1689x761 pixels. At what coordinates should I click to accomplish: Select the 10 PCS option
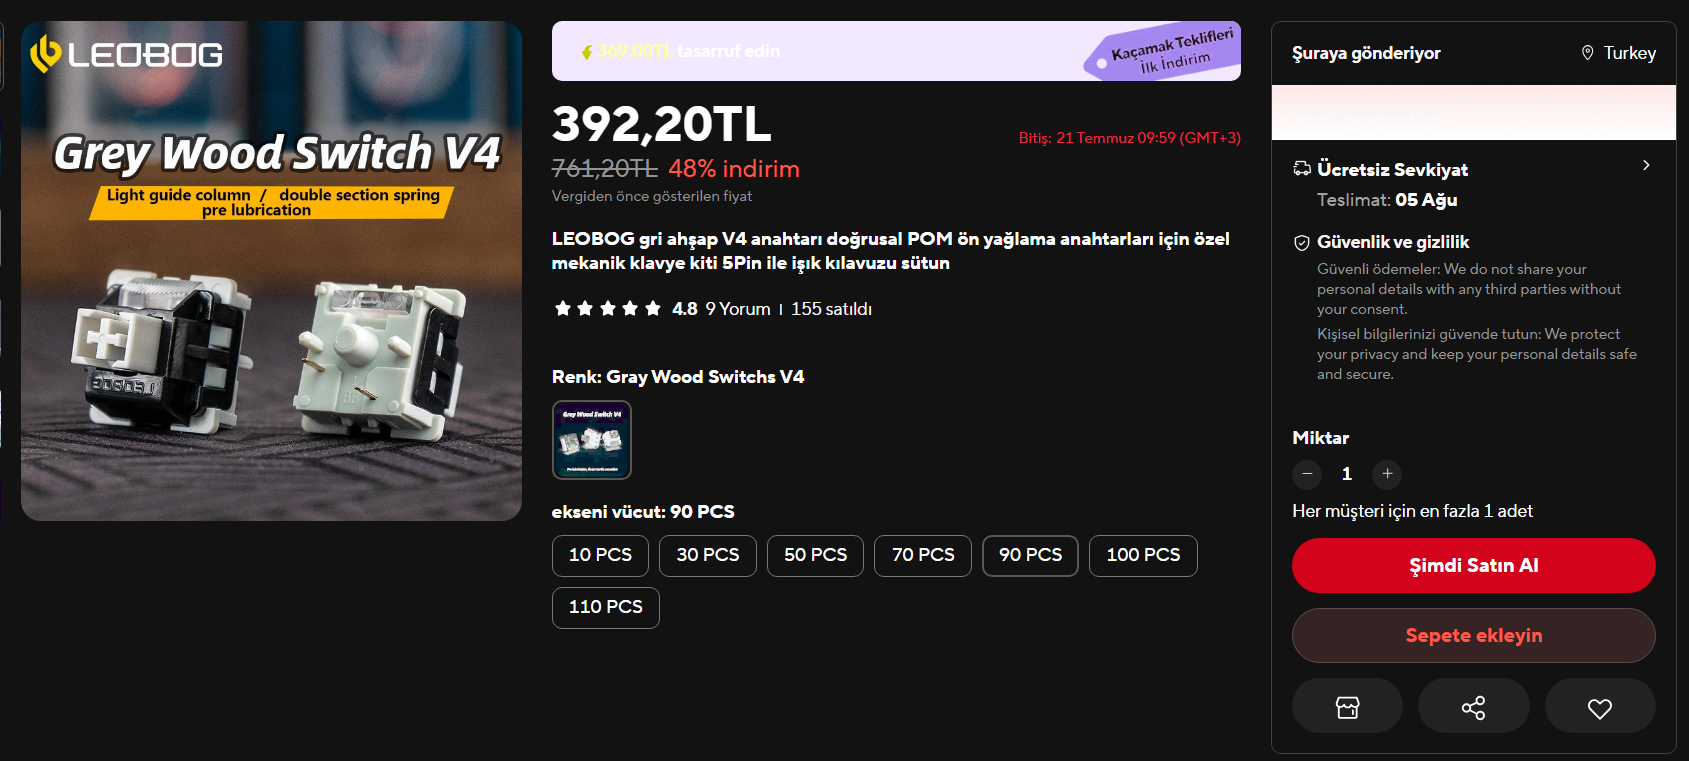tap(600, 555)
